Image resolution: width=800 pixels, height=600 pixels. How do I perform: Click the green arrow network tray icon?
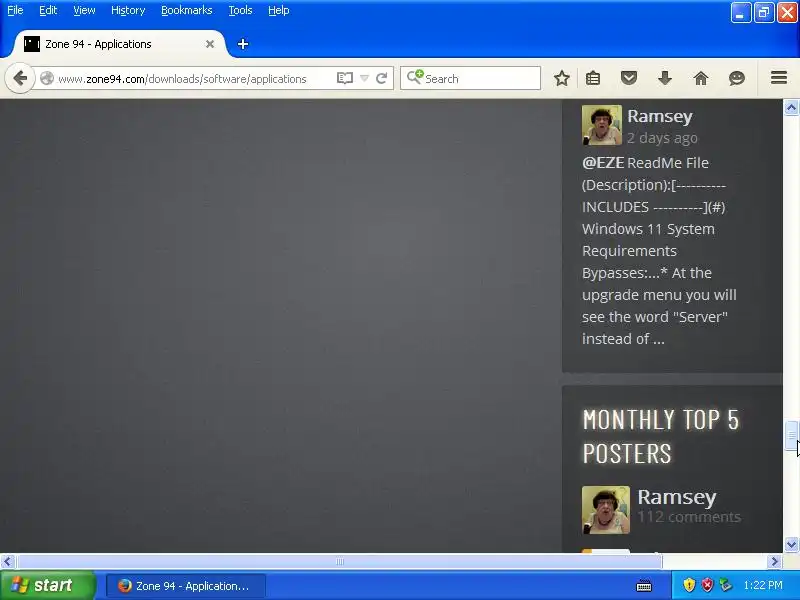point(725,585)
